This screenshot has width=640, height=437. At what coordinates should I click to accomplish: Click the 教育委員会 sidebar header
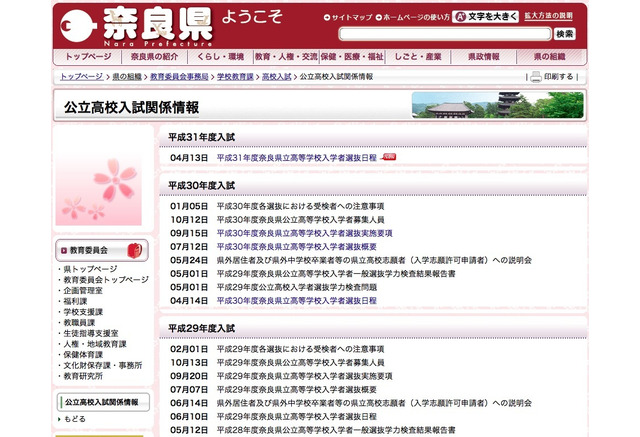tap(102, 251)
